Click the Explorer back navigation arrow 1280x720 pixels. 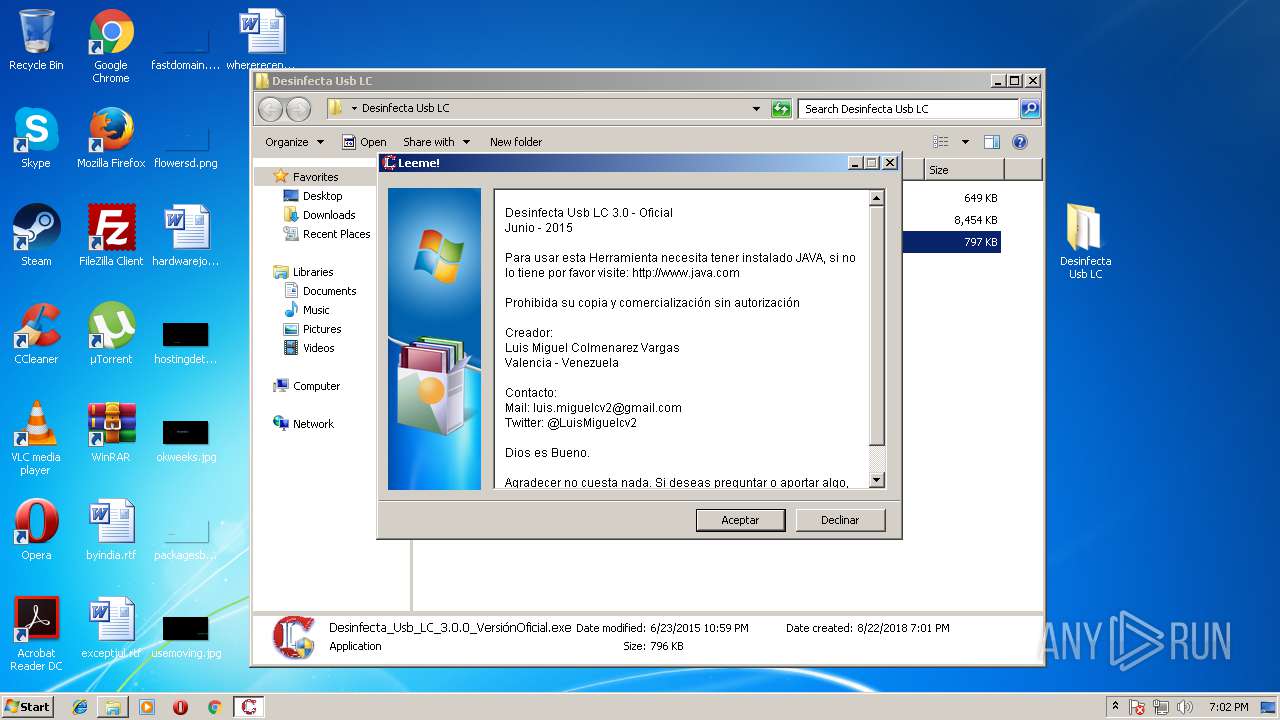click(270, 109)
